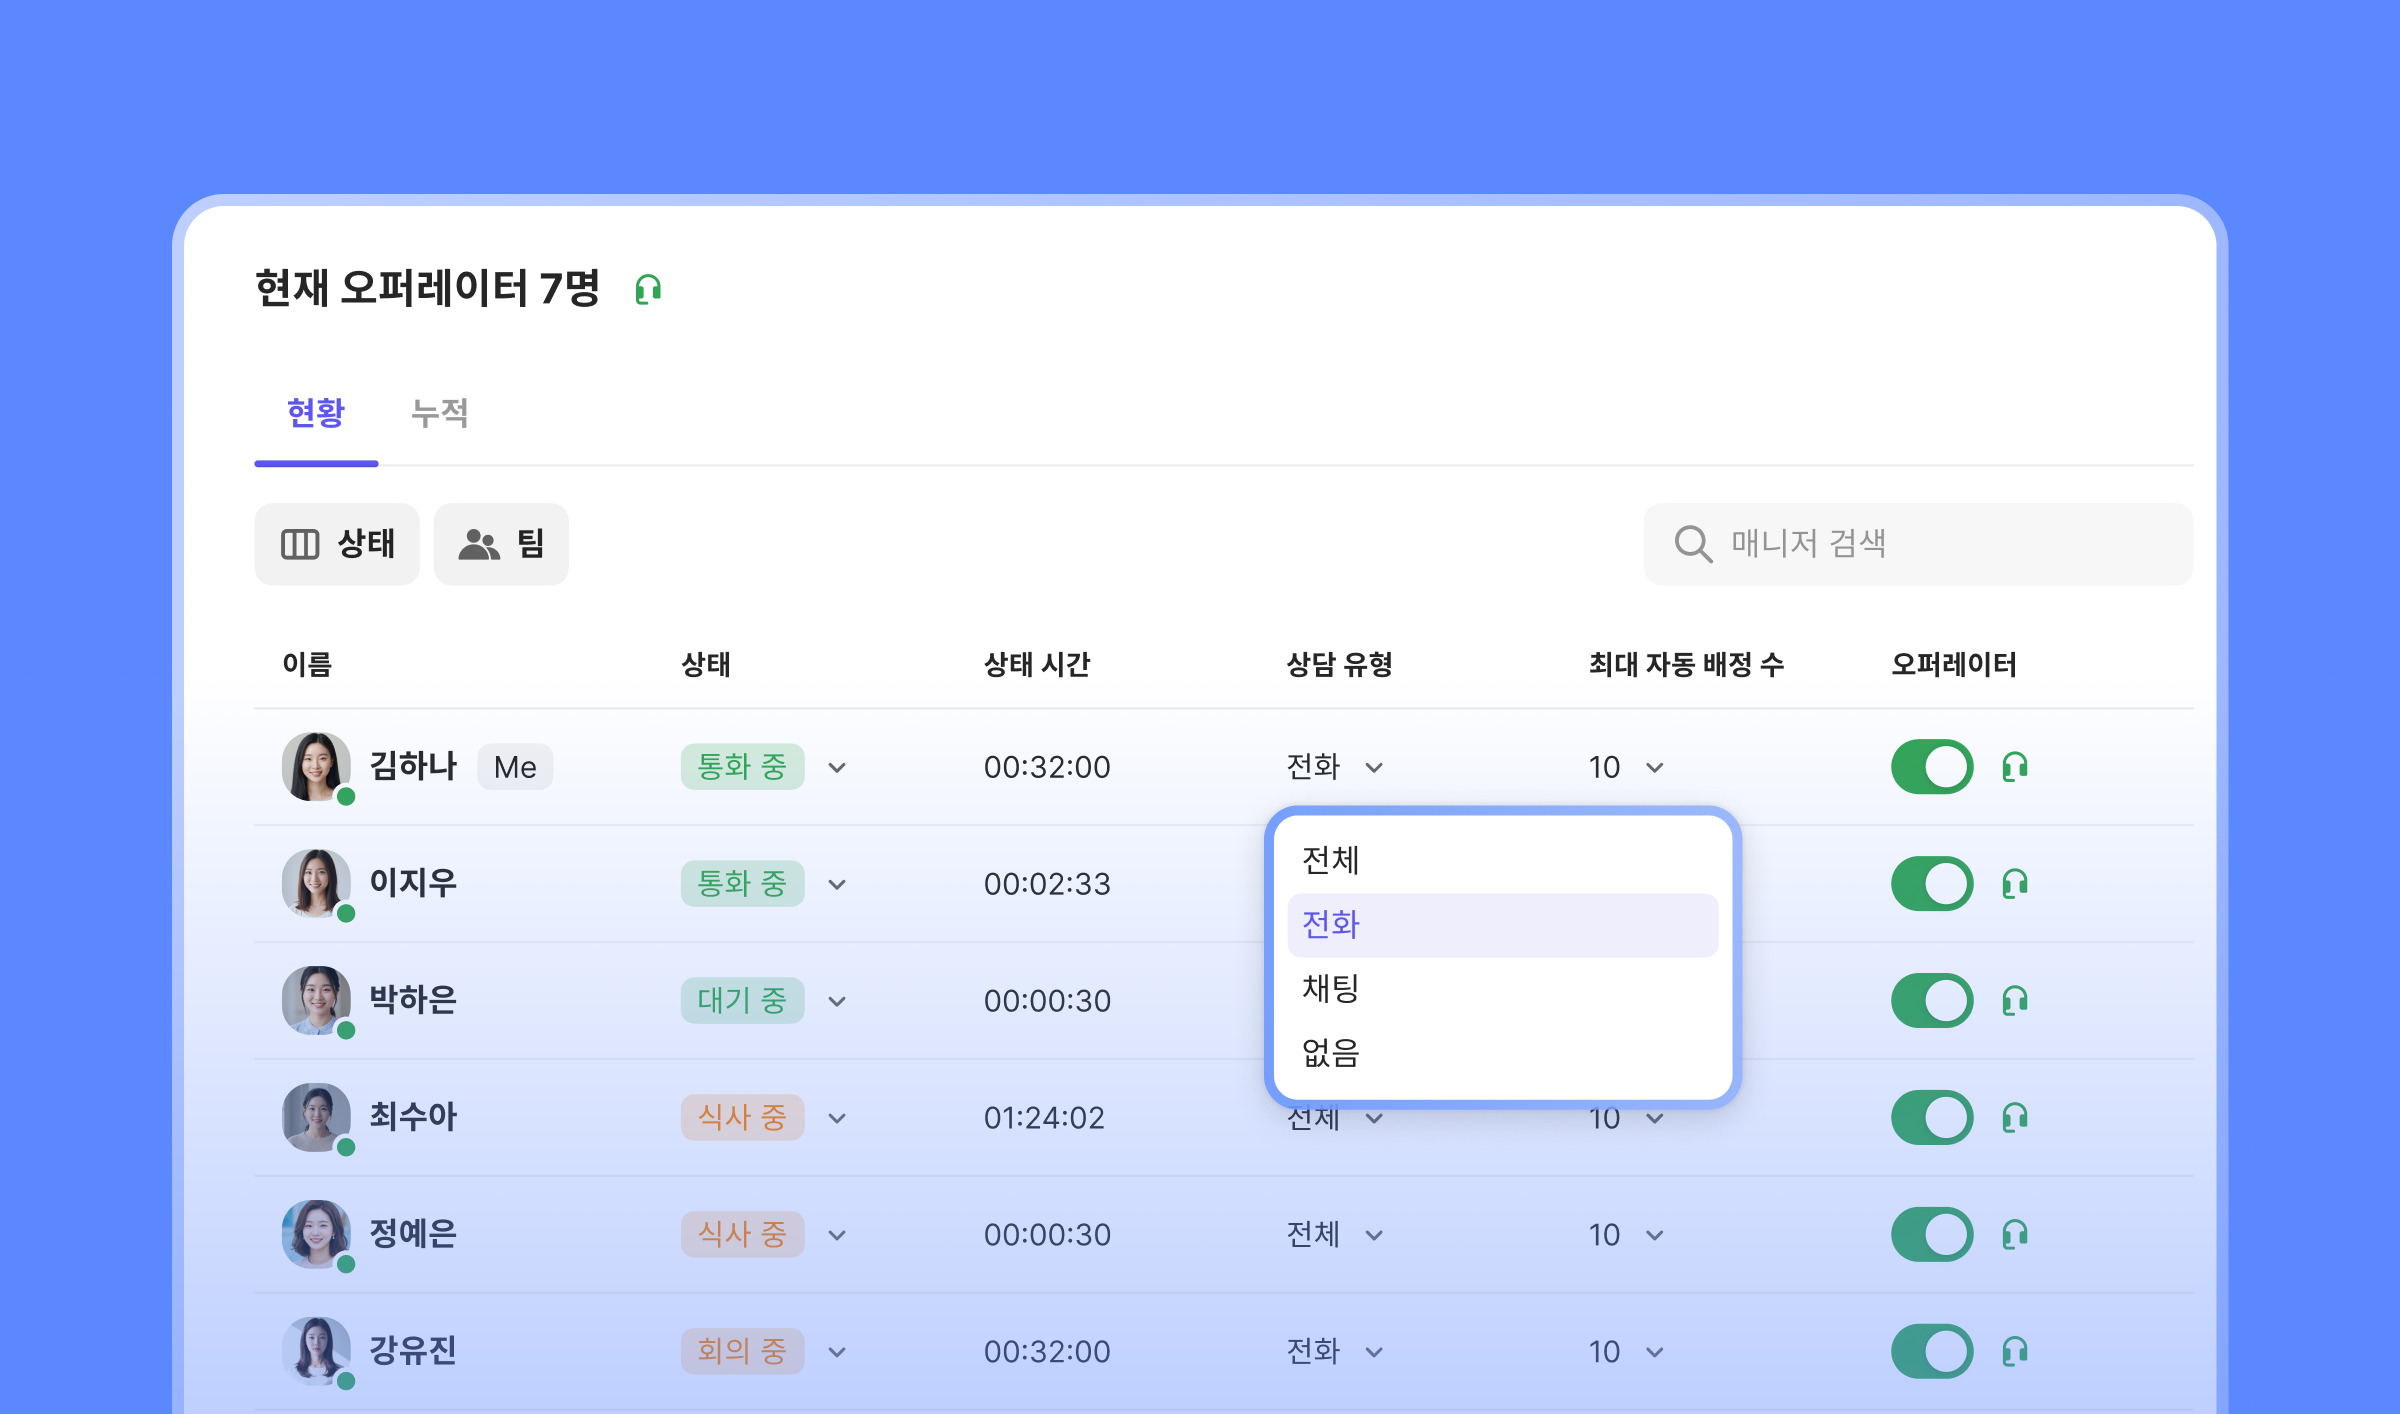
Task: Click headset icon in 이지우 row
Action: point(2015,884)
